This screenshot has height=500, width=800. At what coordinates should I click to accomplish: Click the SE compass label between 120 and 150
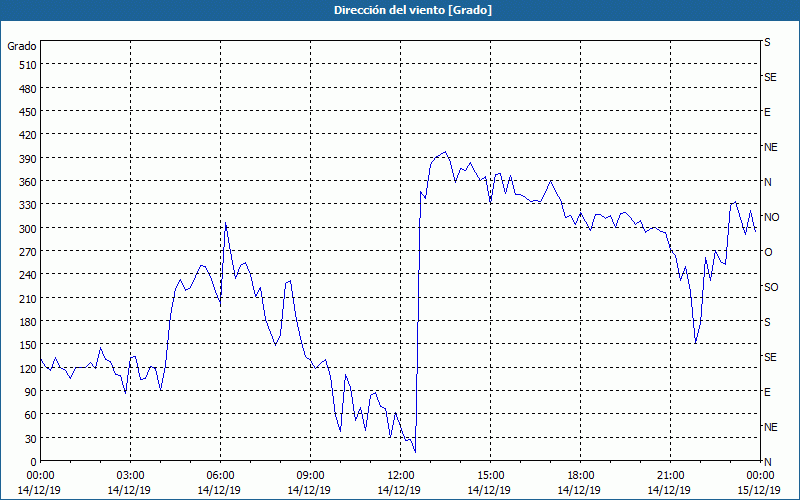point(770,357)
